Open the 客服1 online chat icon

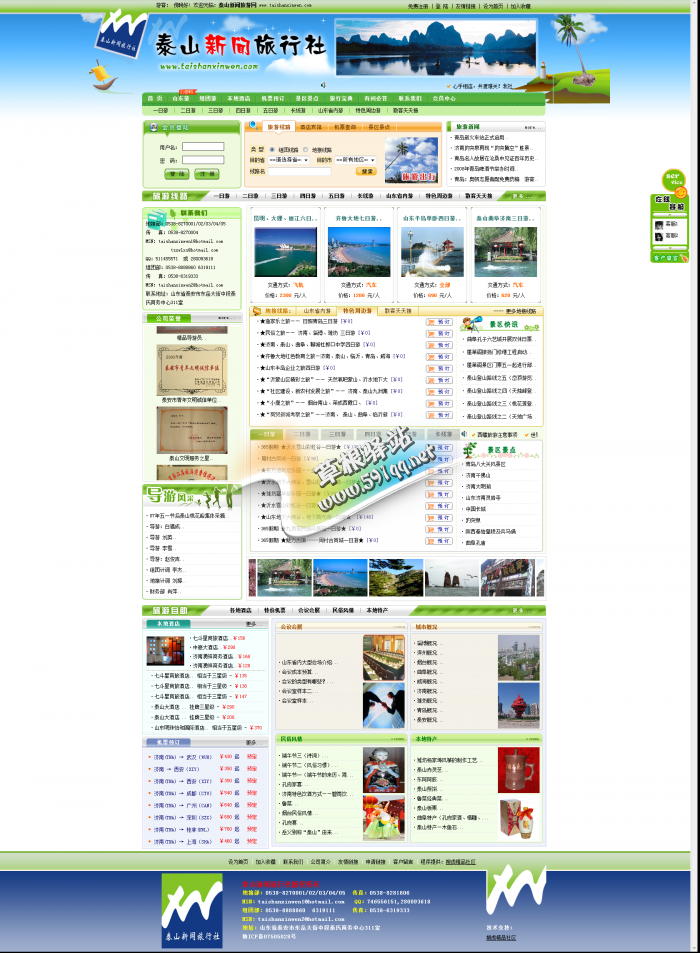[x=659, y=224]
